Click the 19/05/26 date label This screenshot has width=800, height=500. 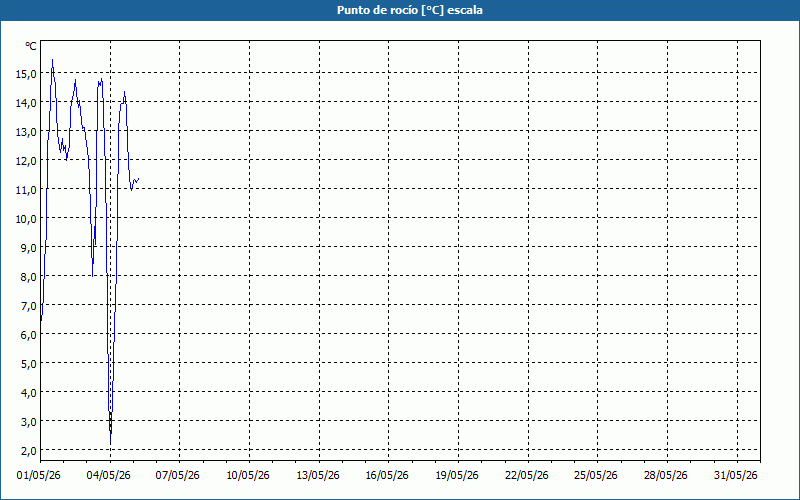(457, 476)
